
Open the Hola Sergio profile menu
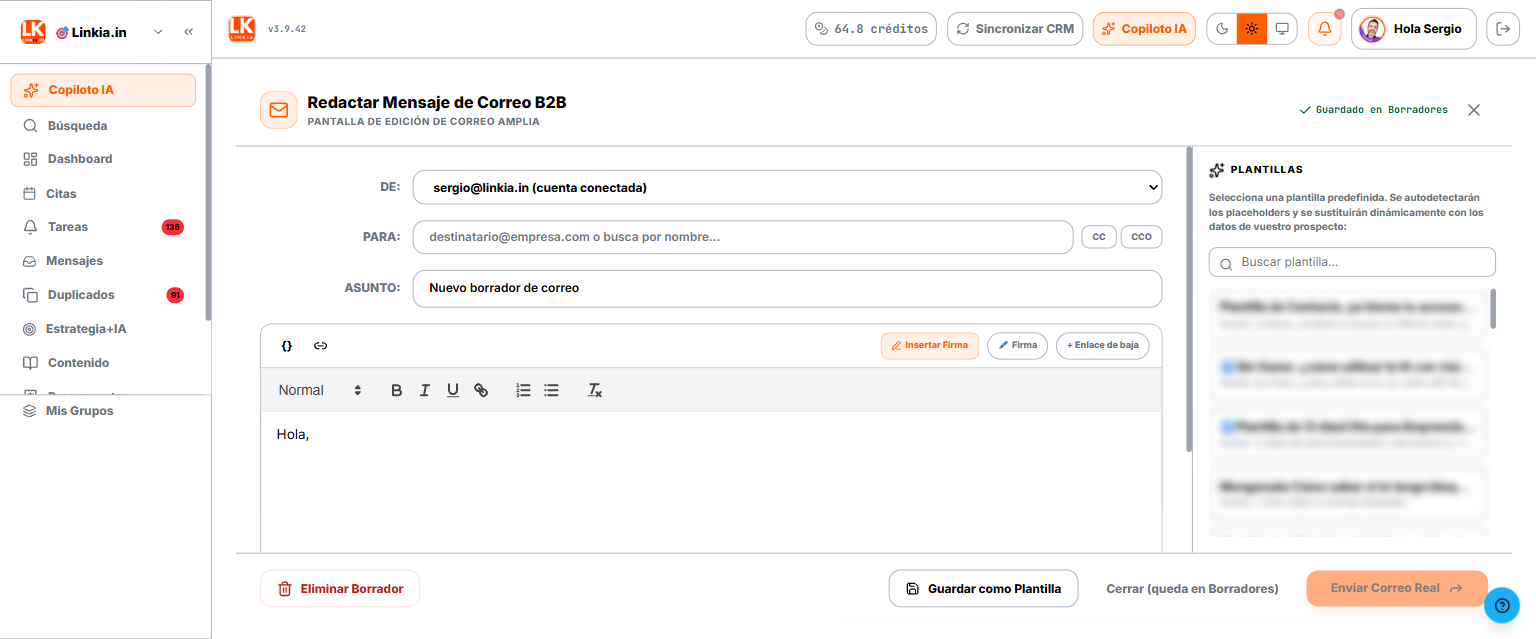pyautogui.click(x=1414, y=29)
